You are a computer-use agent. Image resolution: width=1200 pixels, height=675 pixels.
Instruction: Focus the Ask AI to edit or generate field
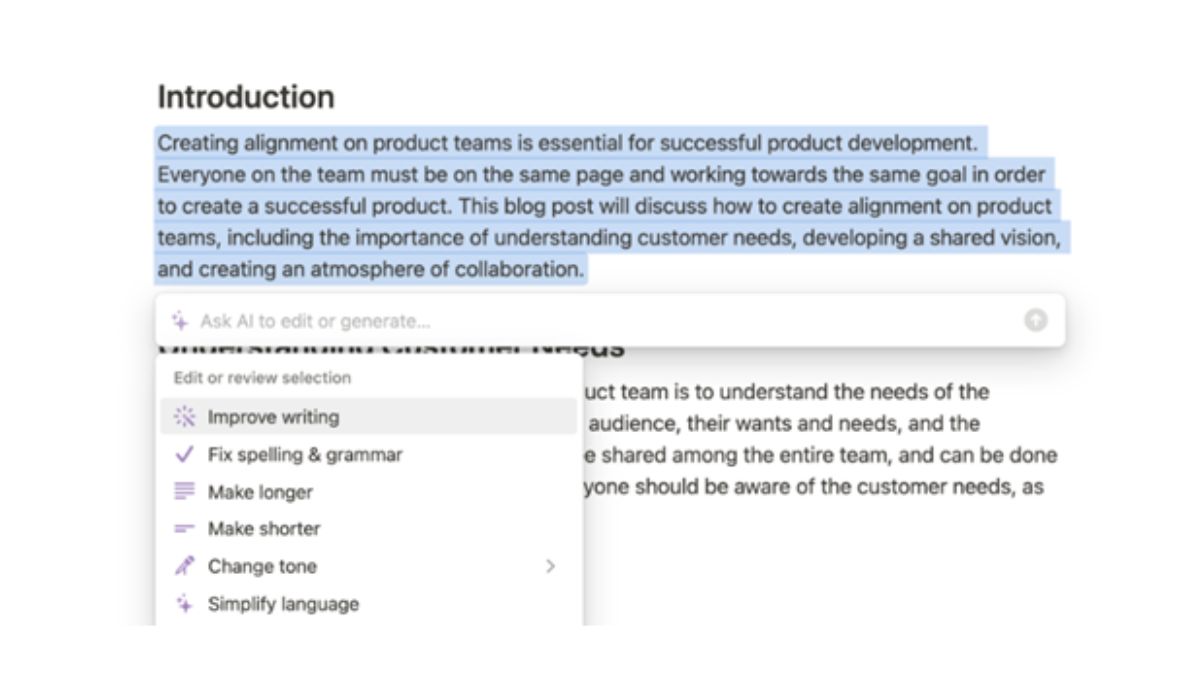tap(600, 321)
